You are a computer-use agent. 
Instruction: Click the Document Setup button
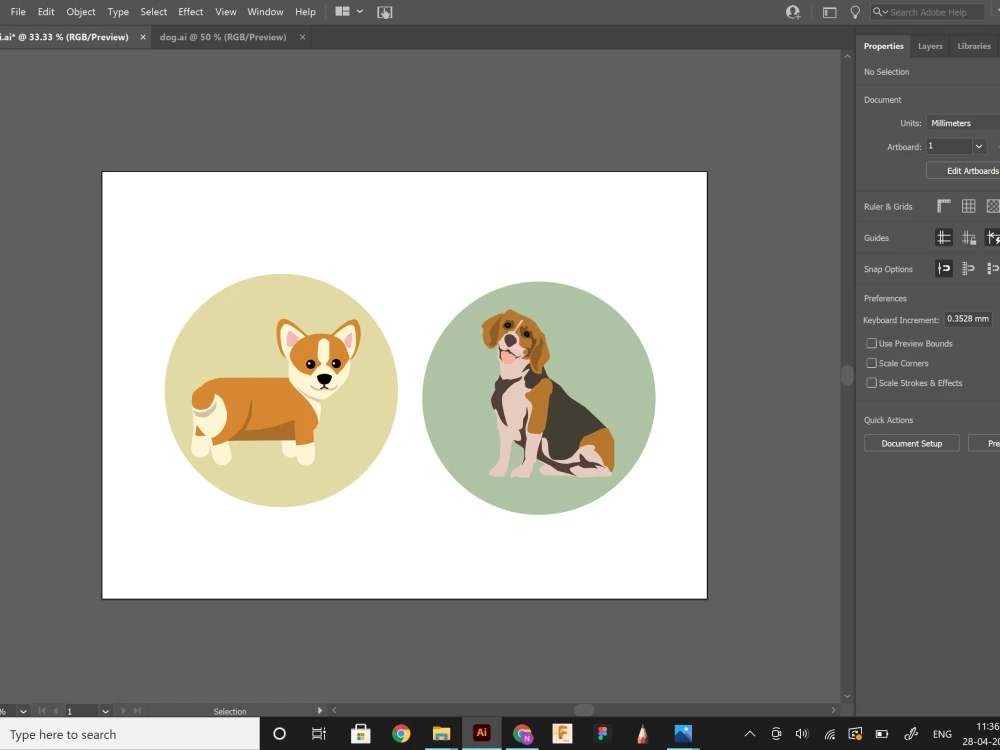coord(911,443)
